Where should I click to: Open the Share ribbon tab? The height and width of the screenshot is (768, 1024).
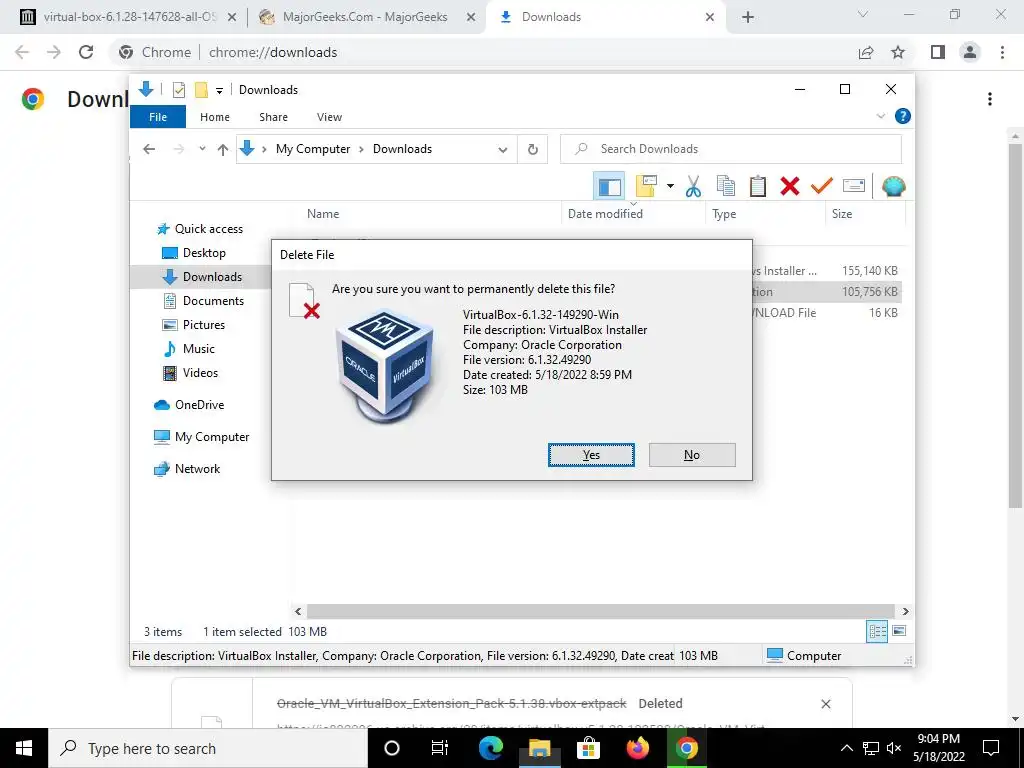(273, 117)
